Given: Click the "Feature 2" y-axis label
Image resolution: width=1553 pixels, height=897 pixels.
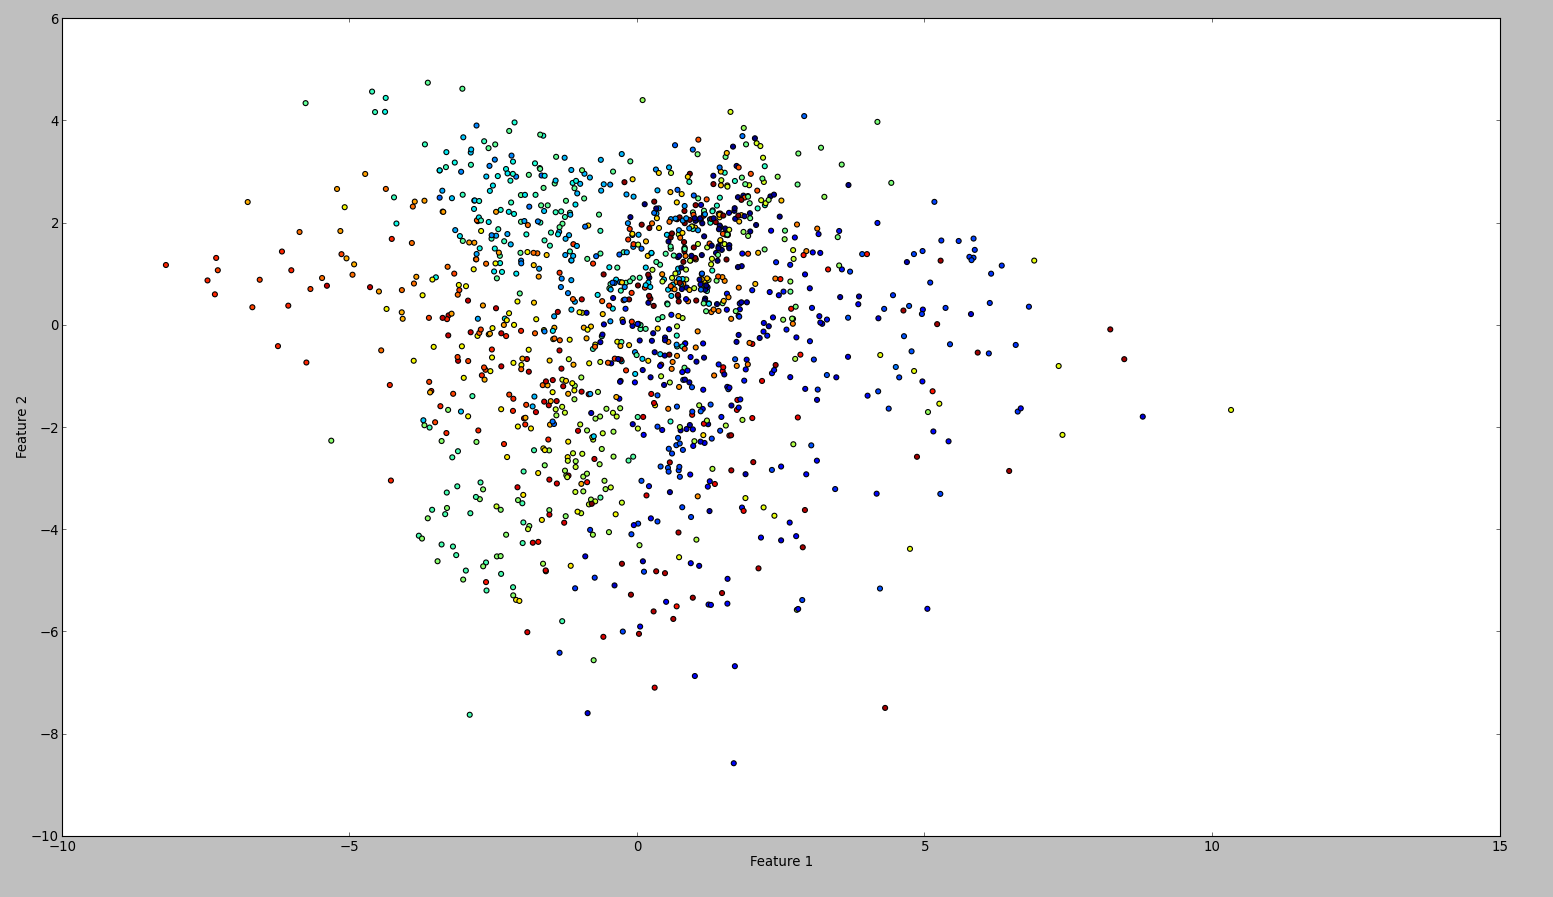Looking at the screenshot, I should point(22,427).
